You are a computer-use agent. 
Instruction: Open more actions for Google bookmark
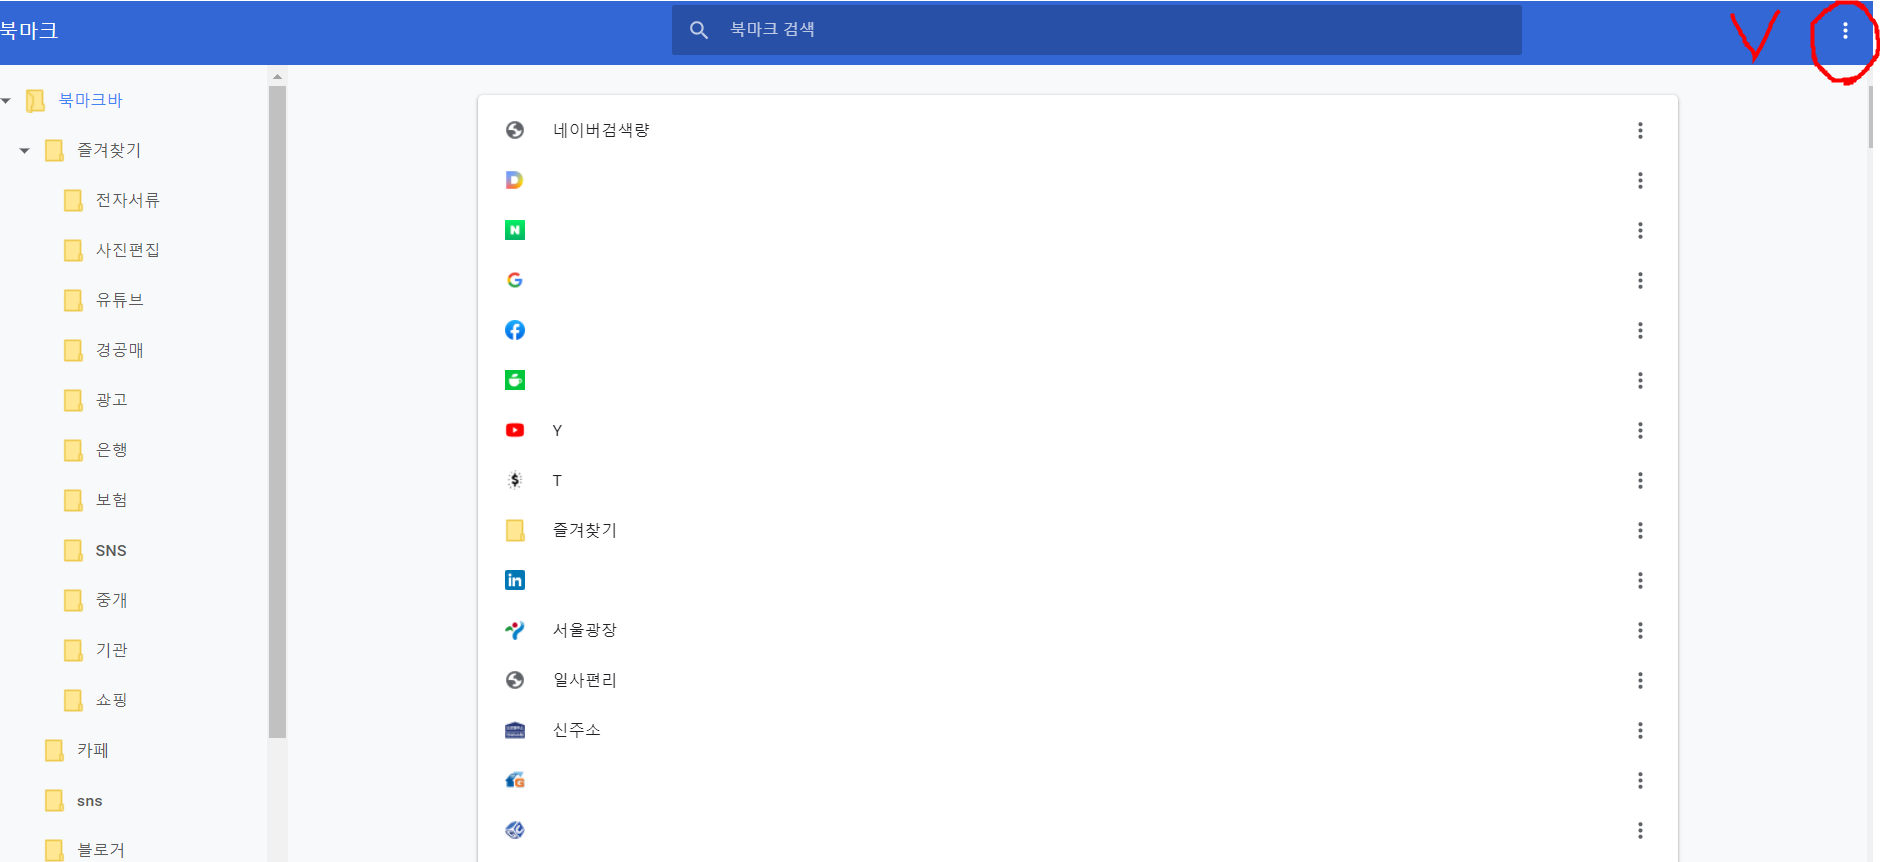(1640, 280)
